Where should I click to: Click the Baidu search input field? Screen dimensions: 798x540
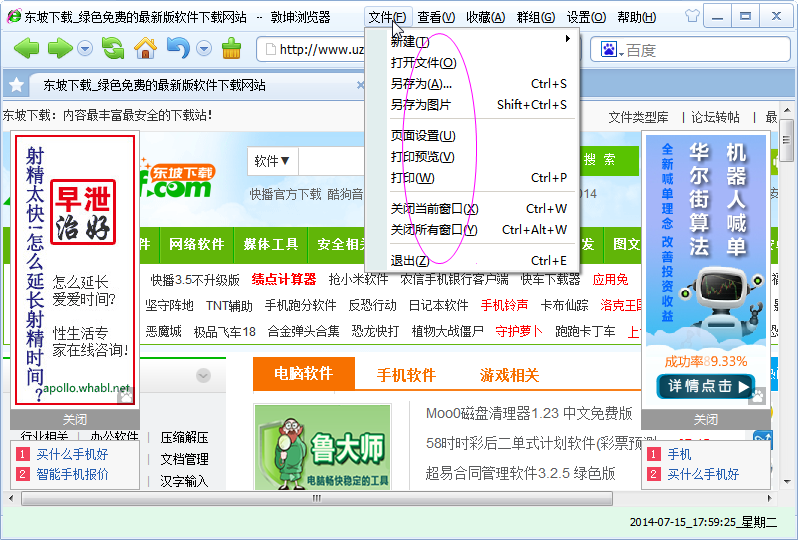(x=707, y=50)
